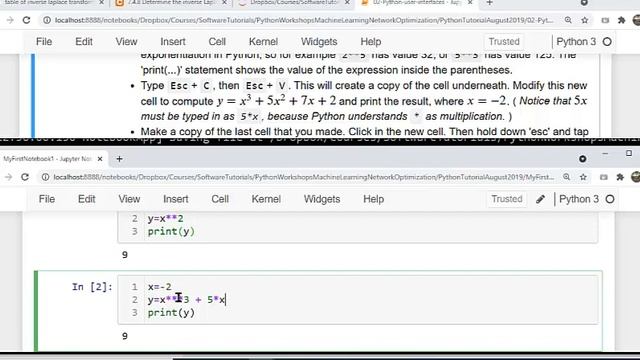Click site info icon in top address bar
640x360 pixels.
point(47,20)
